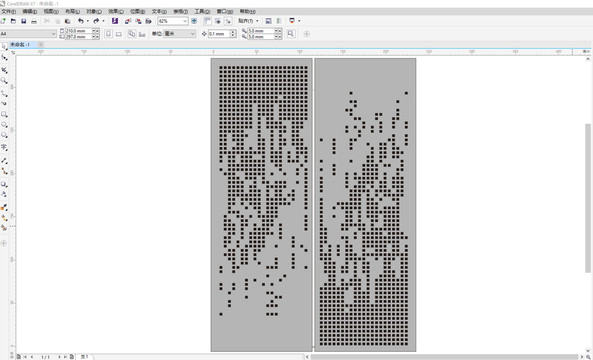The image size is (593, 360).
Task: Click the 贴齐 snap-to button
Action: pyautogui.click(x=248, y=21)
